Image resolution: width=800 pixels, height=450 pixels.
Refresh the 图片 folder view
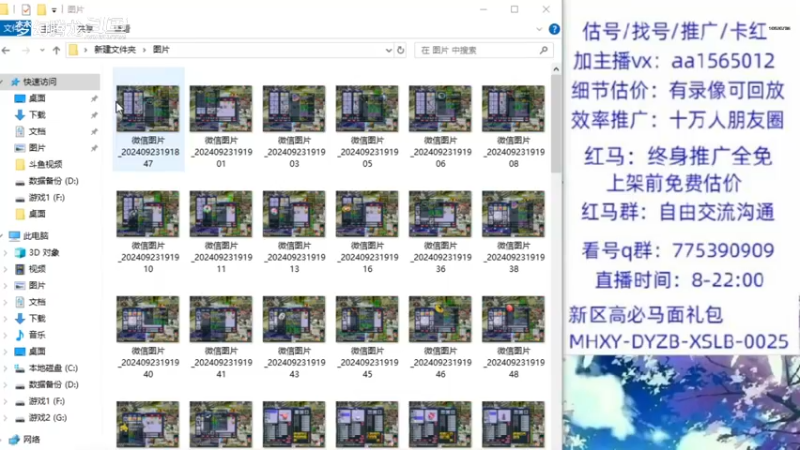coord(401,50)
